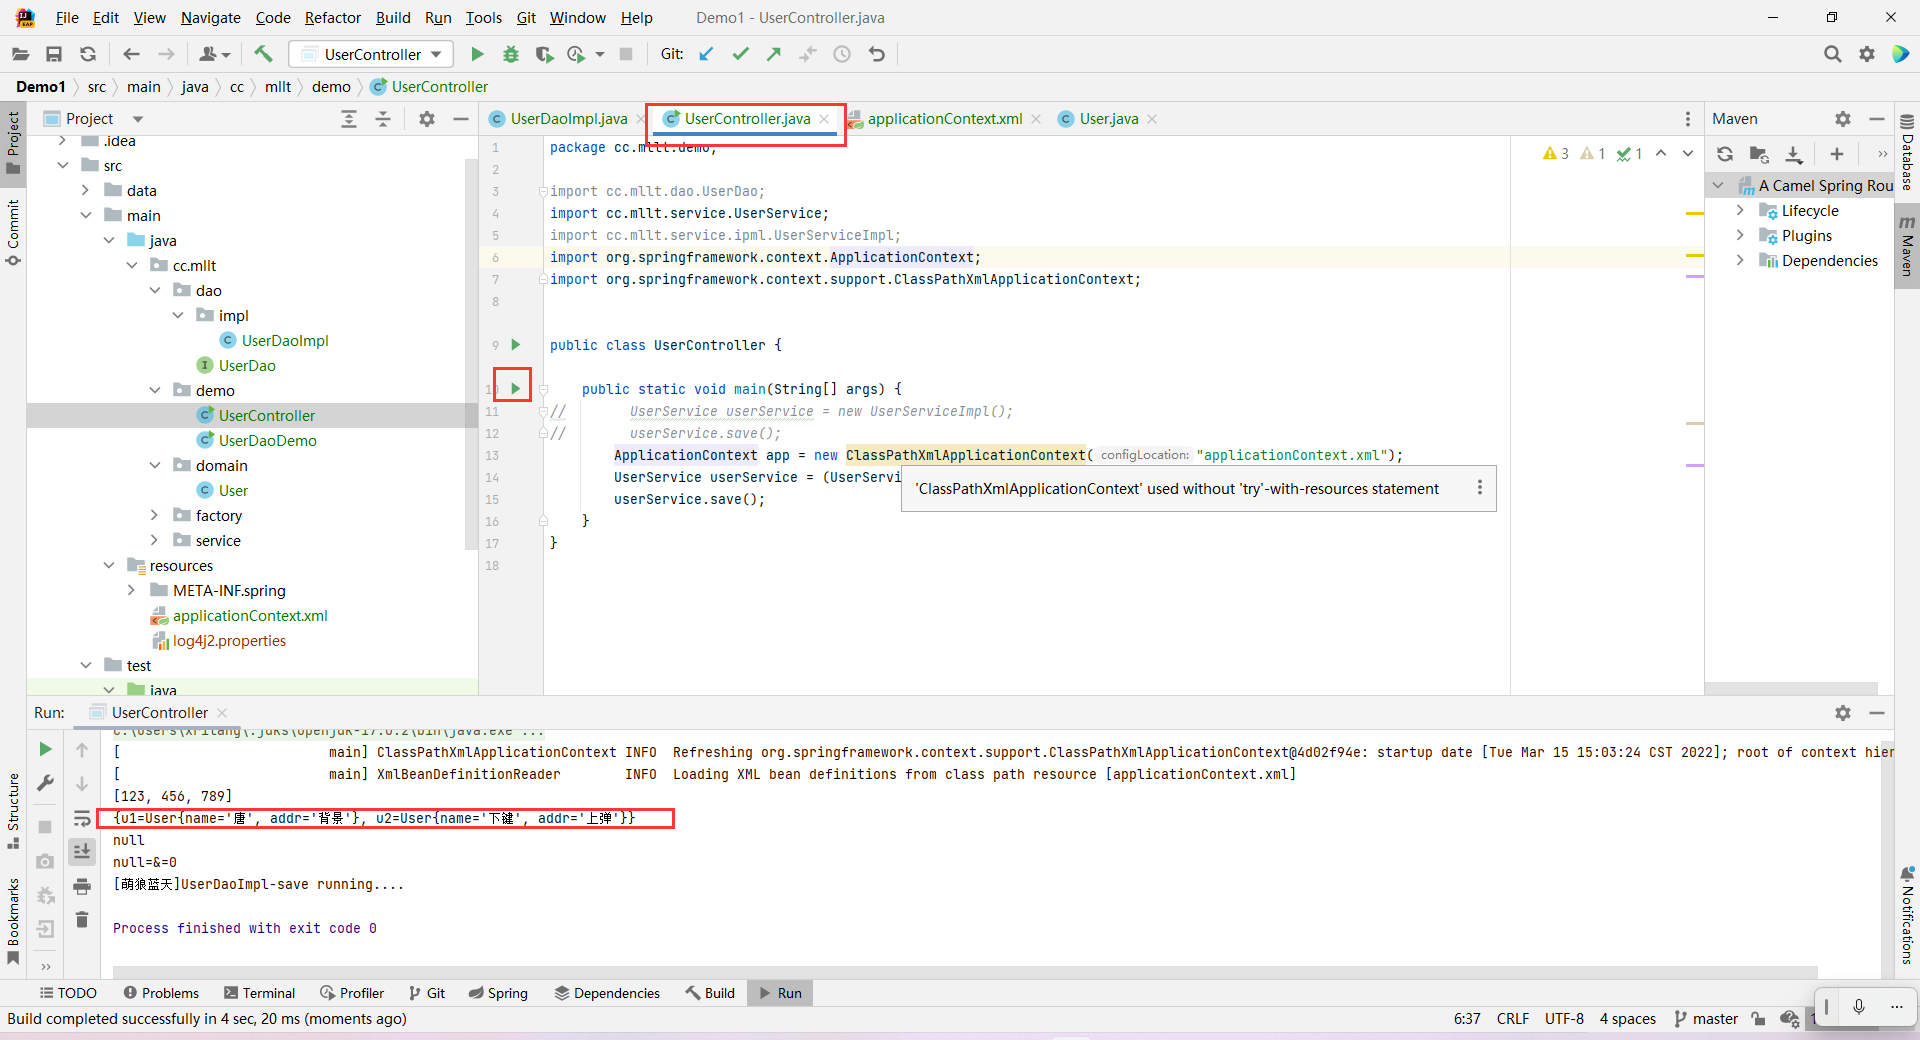The height and width of the screenshot is (1040, 1920).
Task: Open IDE settings gear in the top toolbar
Action: pos(1867,54)
